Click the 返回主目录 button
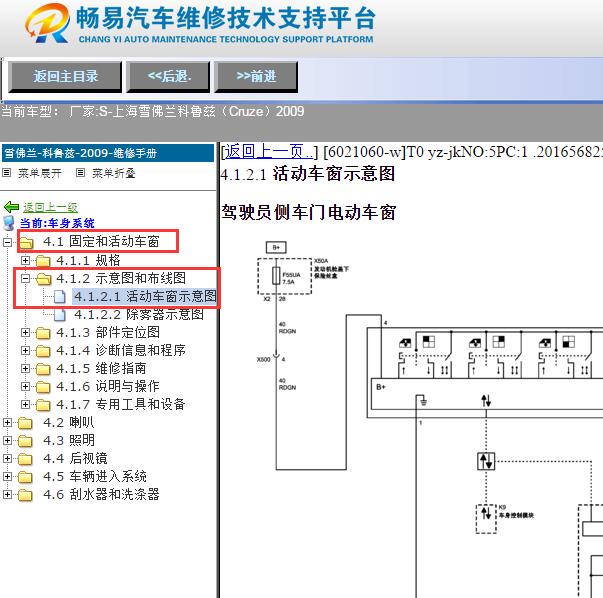 (65, 77)
